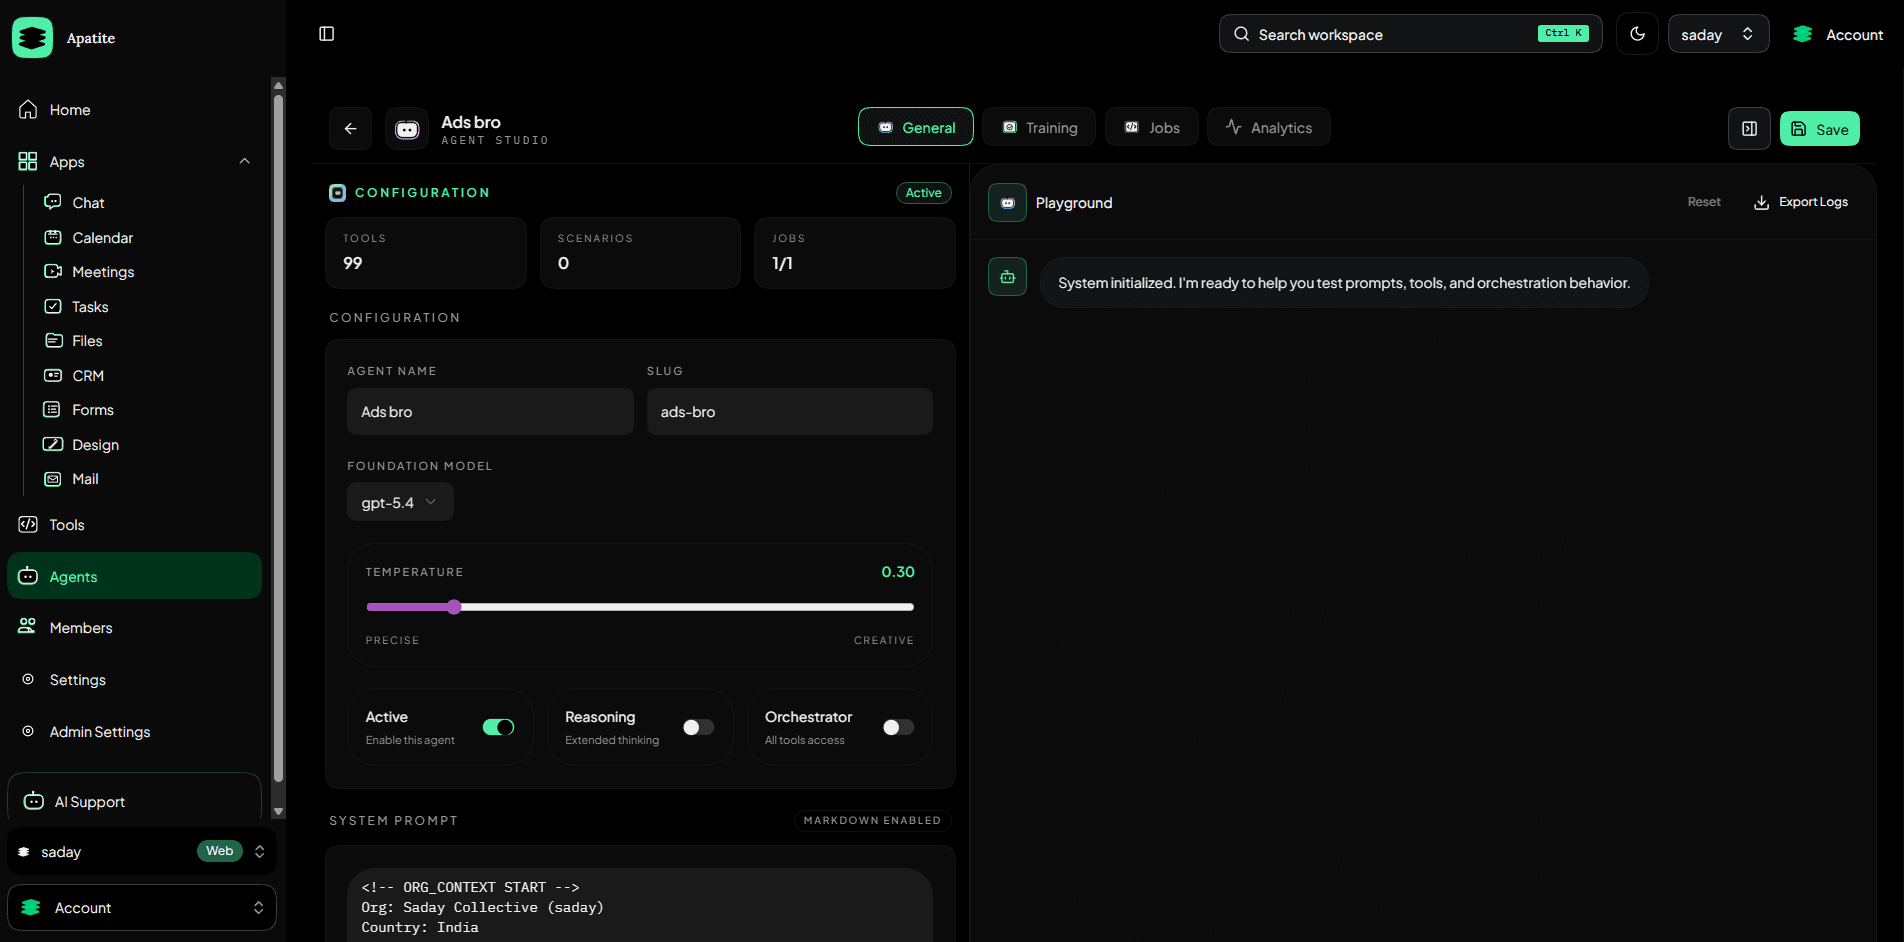Switch to the Jobs tab
The image size is (1904, 942).
pos(1152,127)
